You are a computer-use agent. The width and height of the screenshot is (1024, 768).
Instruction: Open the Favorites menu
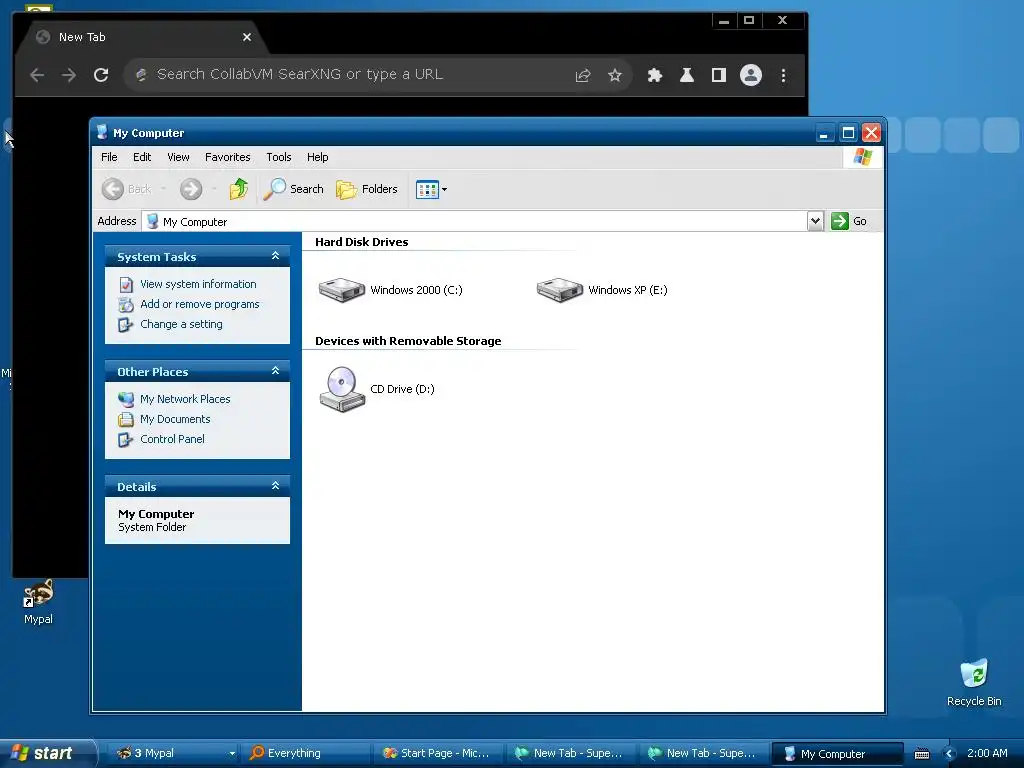click(x=227, y=157)
